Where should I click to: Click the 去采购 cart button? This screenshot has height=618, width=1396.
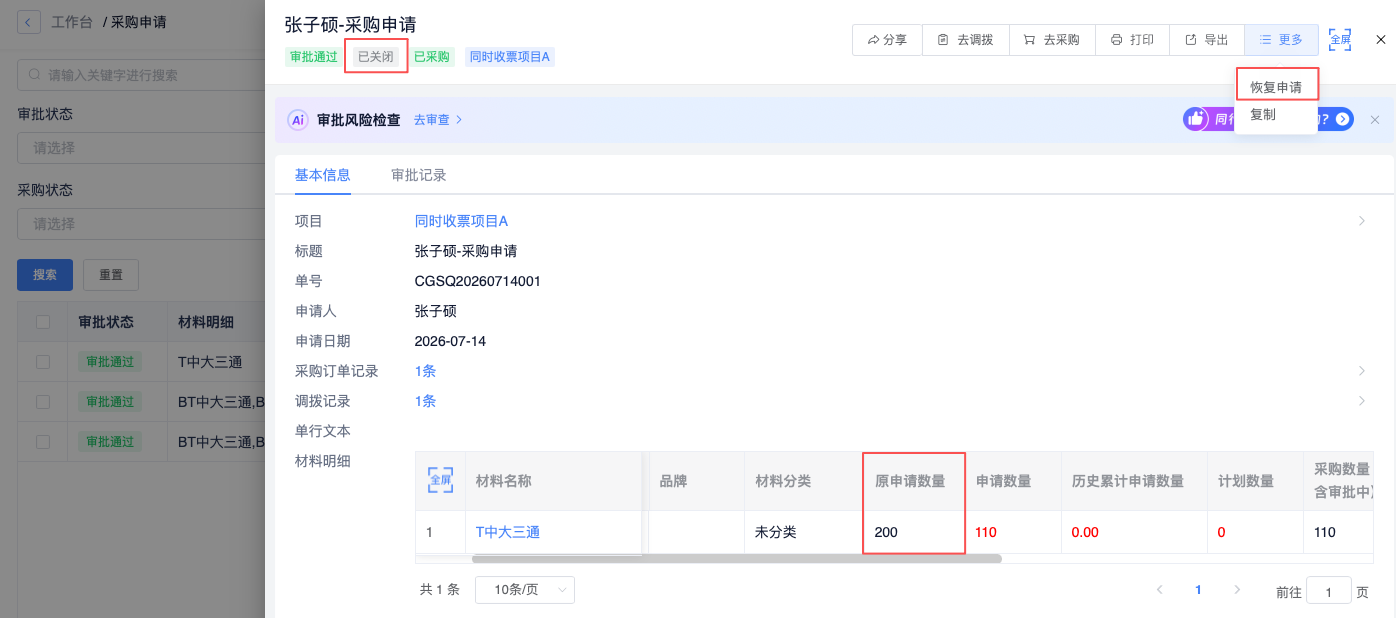(1051, 40)
